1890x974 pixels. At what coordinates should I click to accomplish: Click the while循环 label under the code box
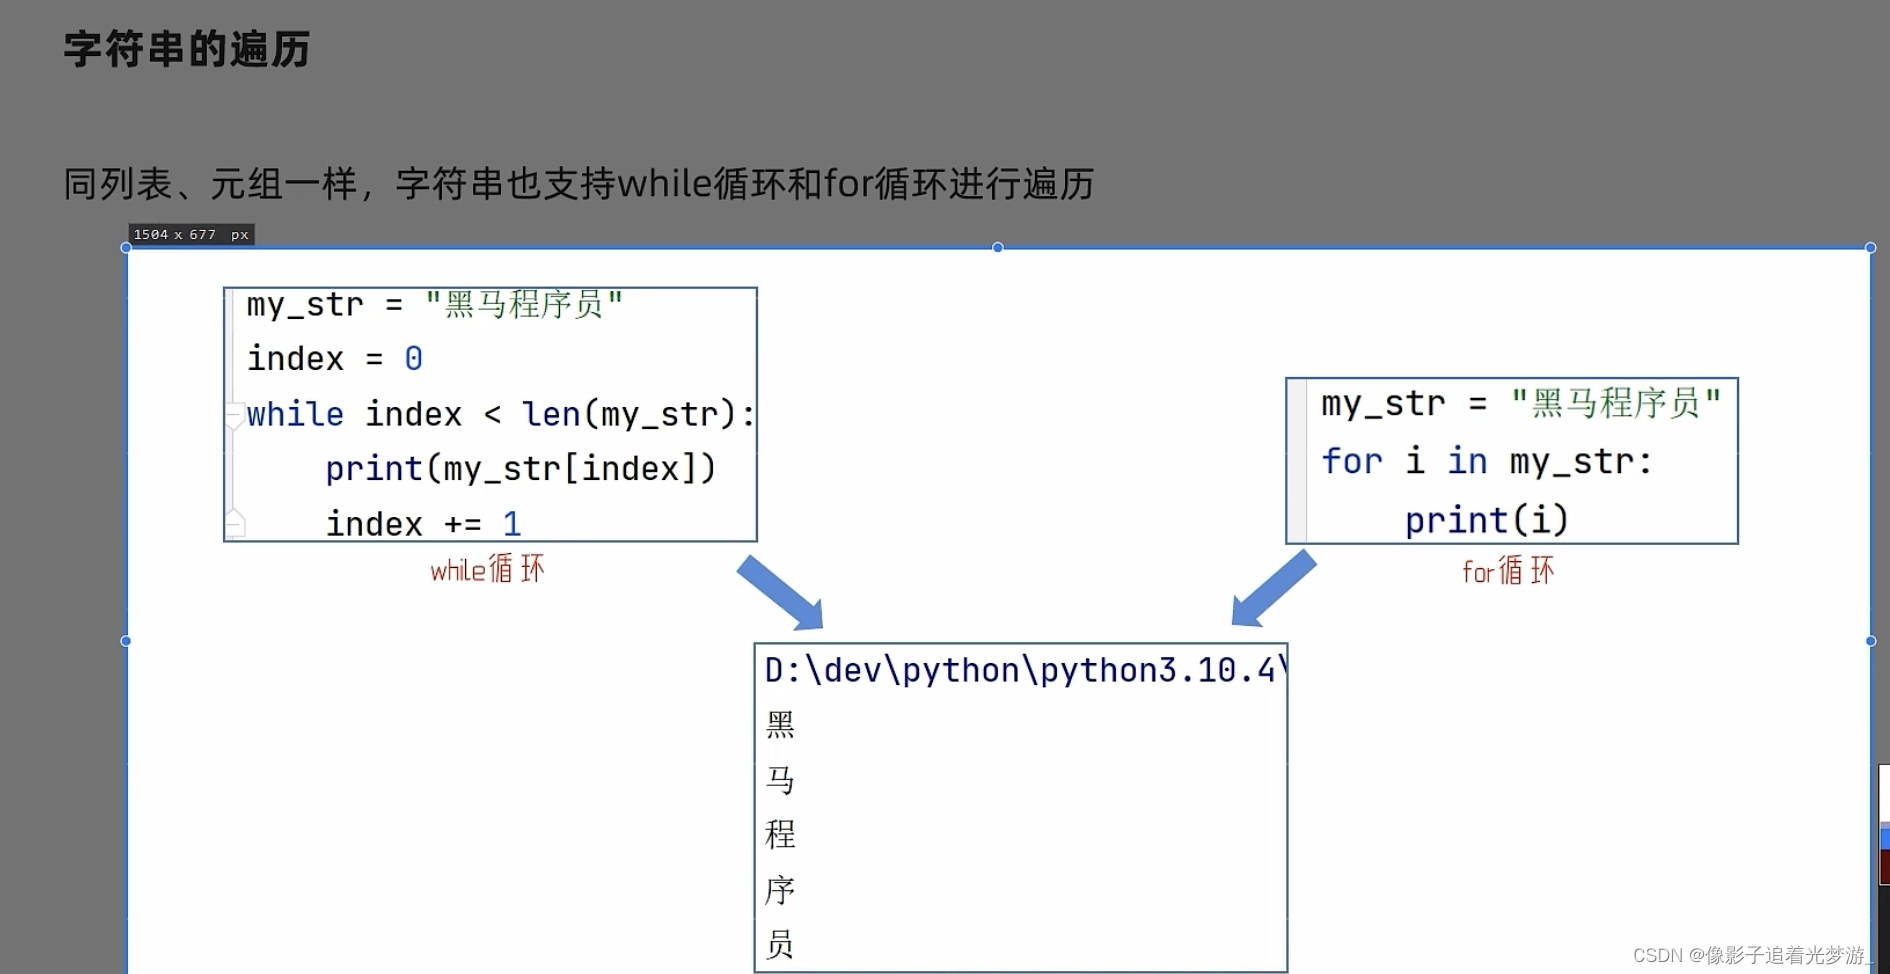point(487,569)
